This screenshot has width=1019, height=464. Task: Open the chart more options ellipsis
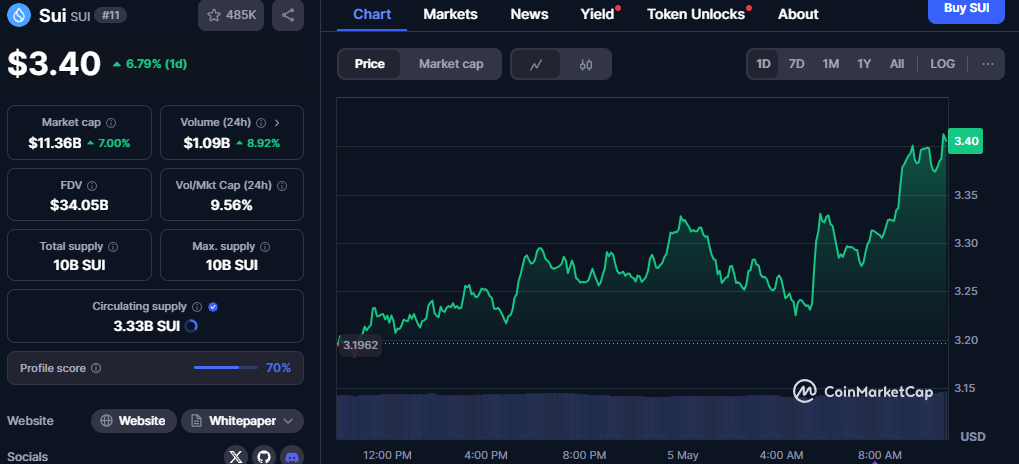(x=988, y=64)
